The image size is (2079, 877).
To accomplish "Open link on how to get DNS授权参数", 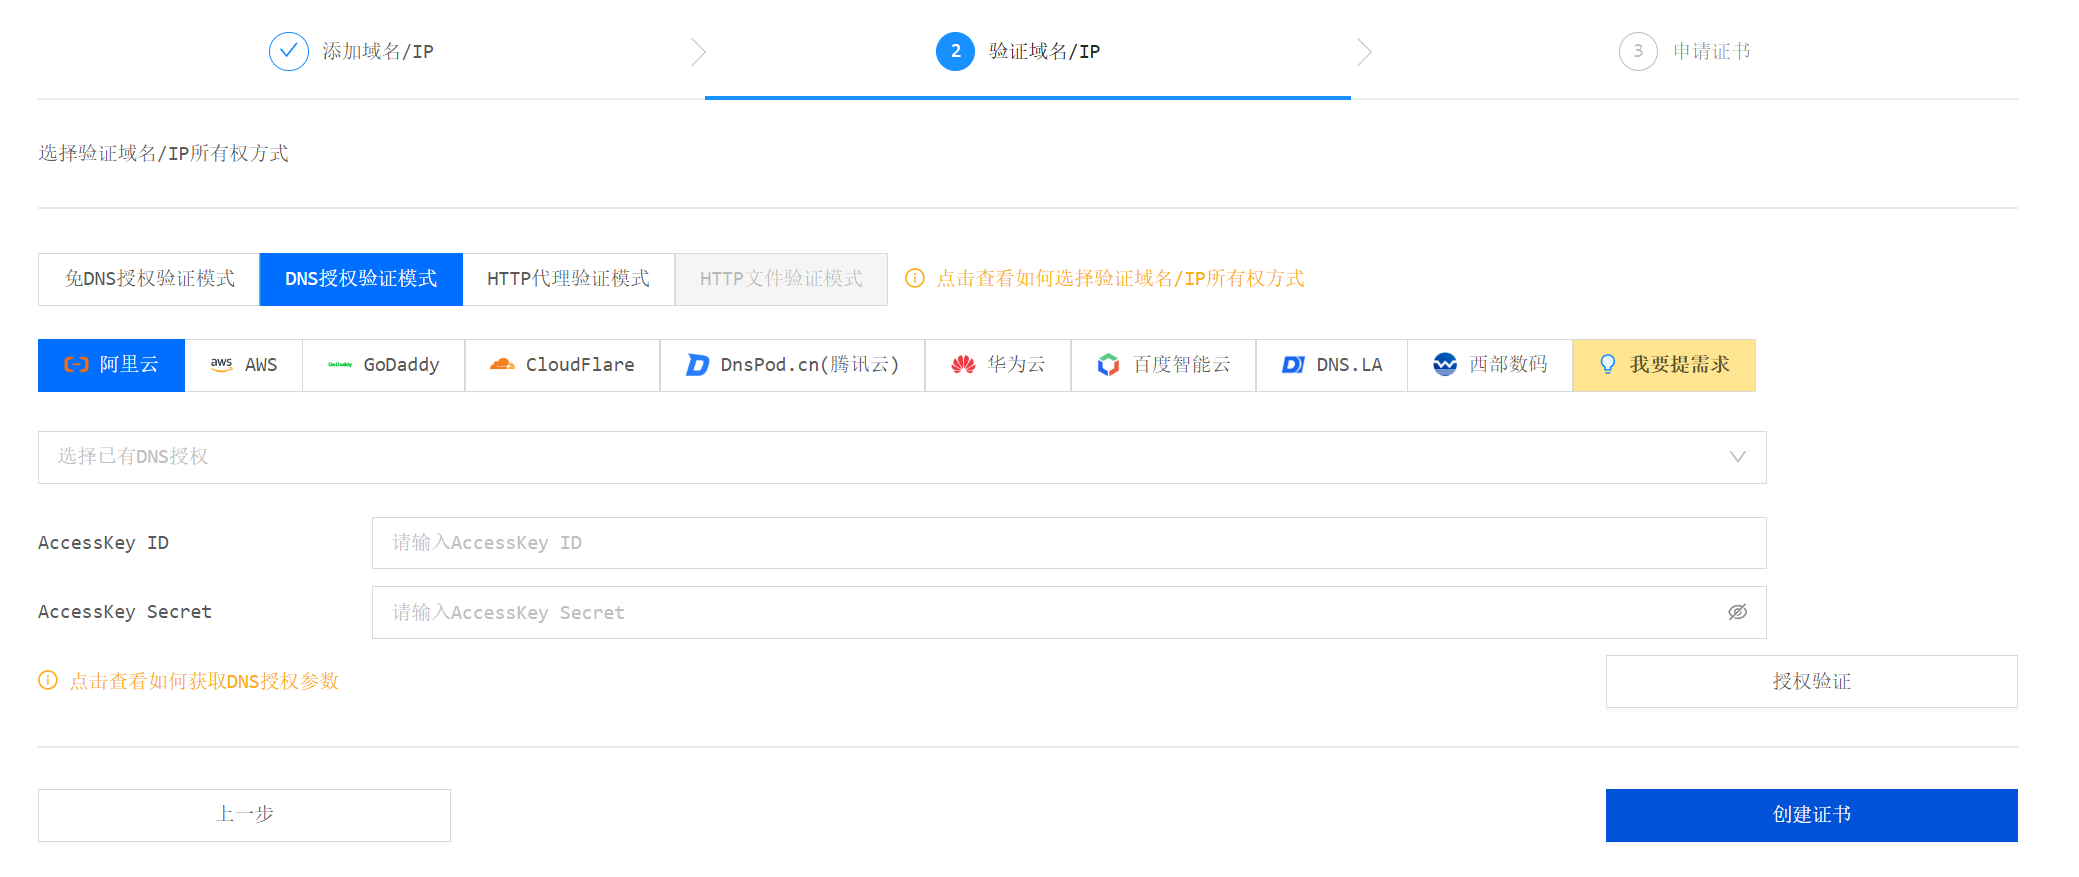I will (203, 681).
